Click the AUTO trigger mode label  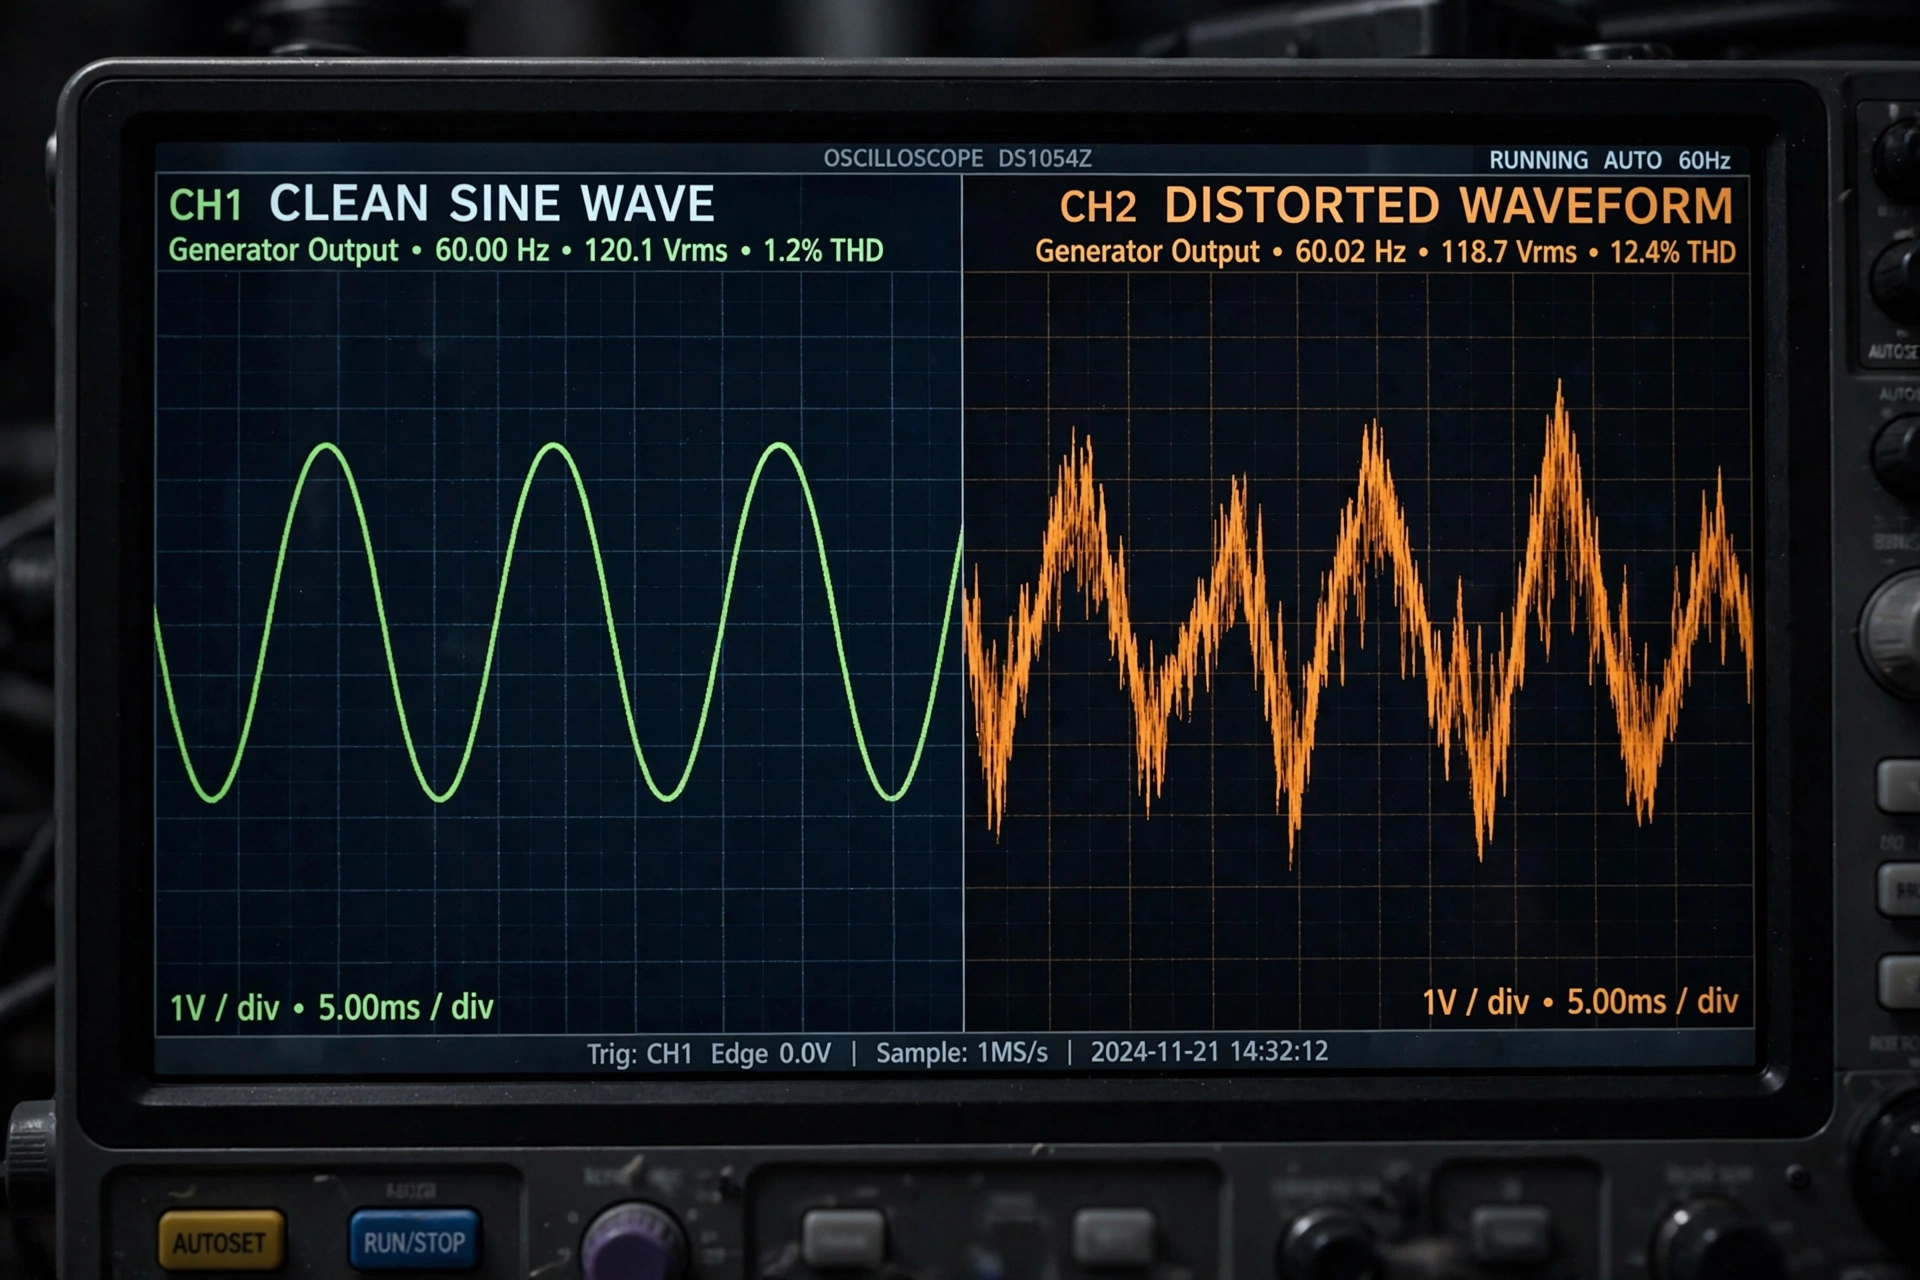point(1632,160)
